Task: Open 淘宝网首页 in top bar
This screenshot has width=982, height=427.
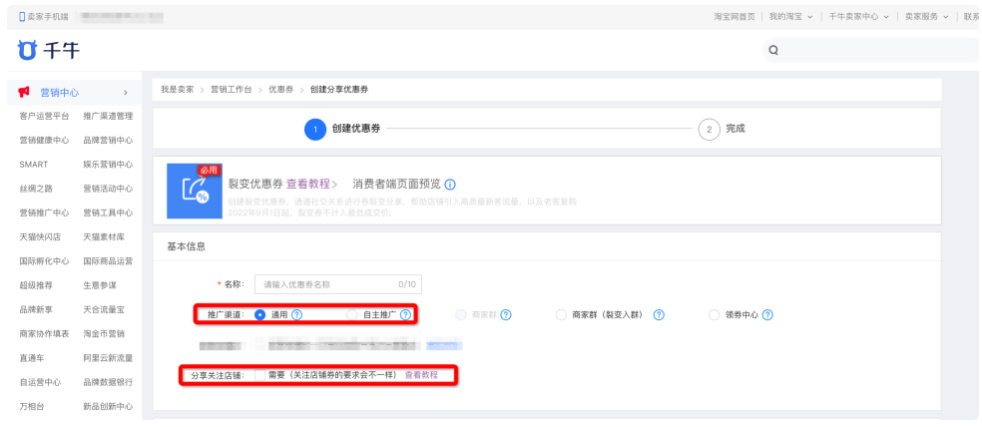Action: 734,17
